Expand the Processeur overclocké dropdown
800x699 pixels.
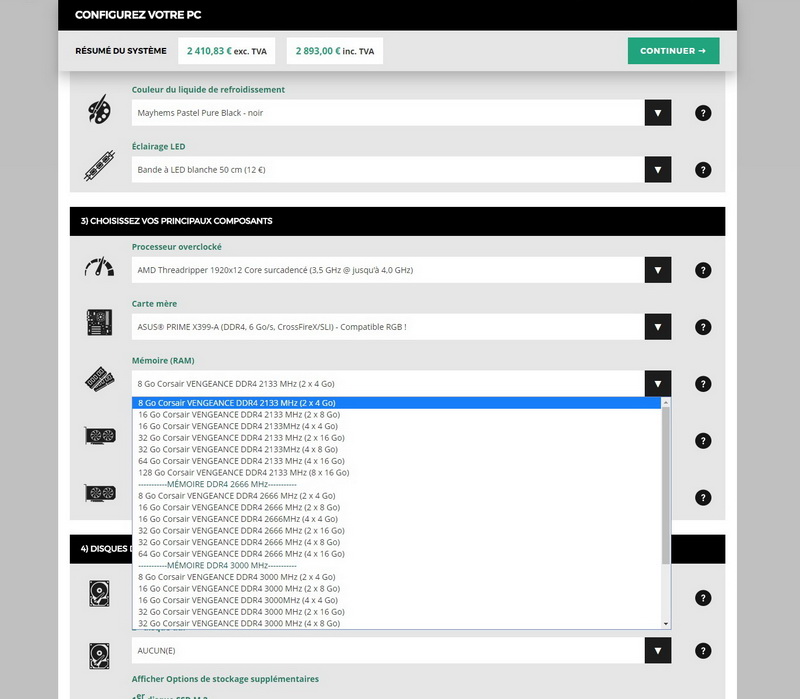click(x=658, y=270)
